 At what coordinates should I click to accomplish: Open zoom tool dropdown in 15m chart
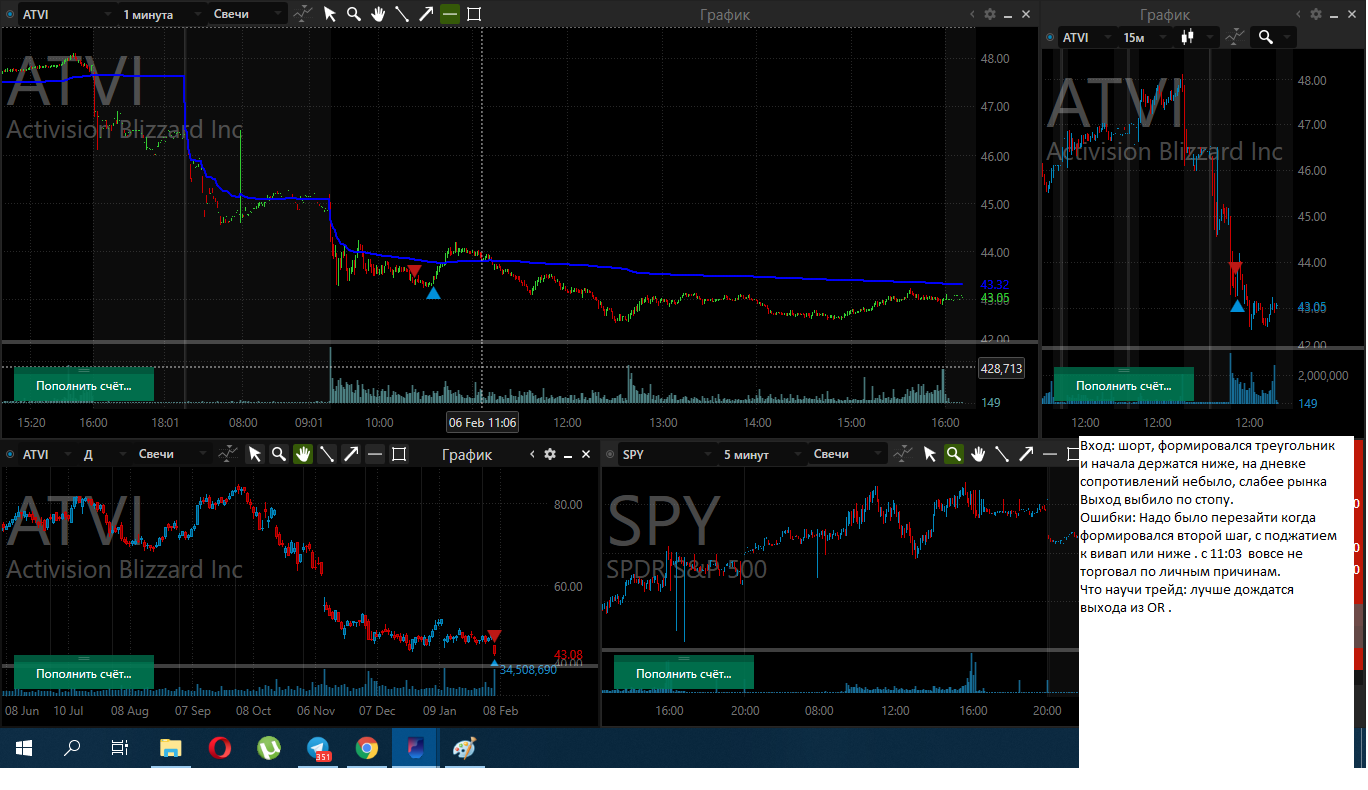1274,37
